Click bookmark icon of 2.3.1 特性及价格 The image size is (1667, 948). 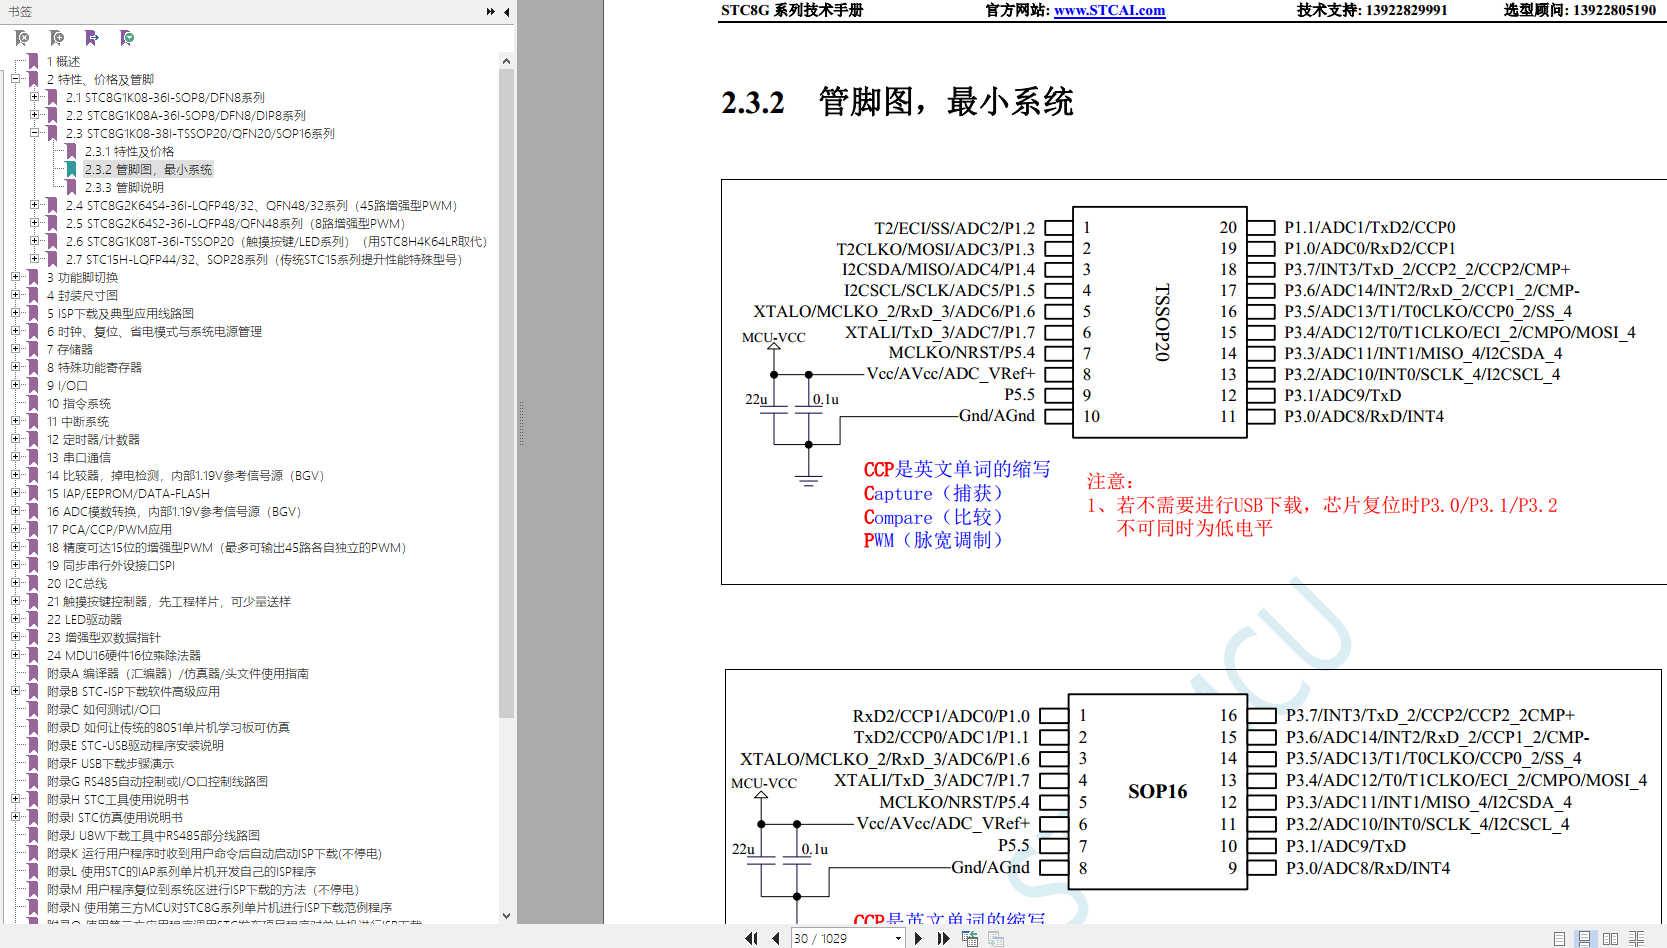[71, 151]
